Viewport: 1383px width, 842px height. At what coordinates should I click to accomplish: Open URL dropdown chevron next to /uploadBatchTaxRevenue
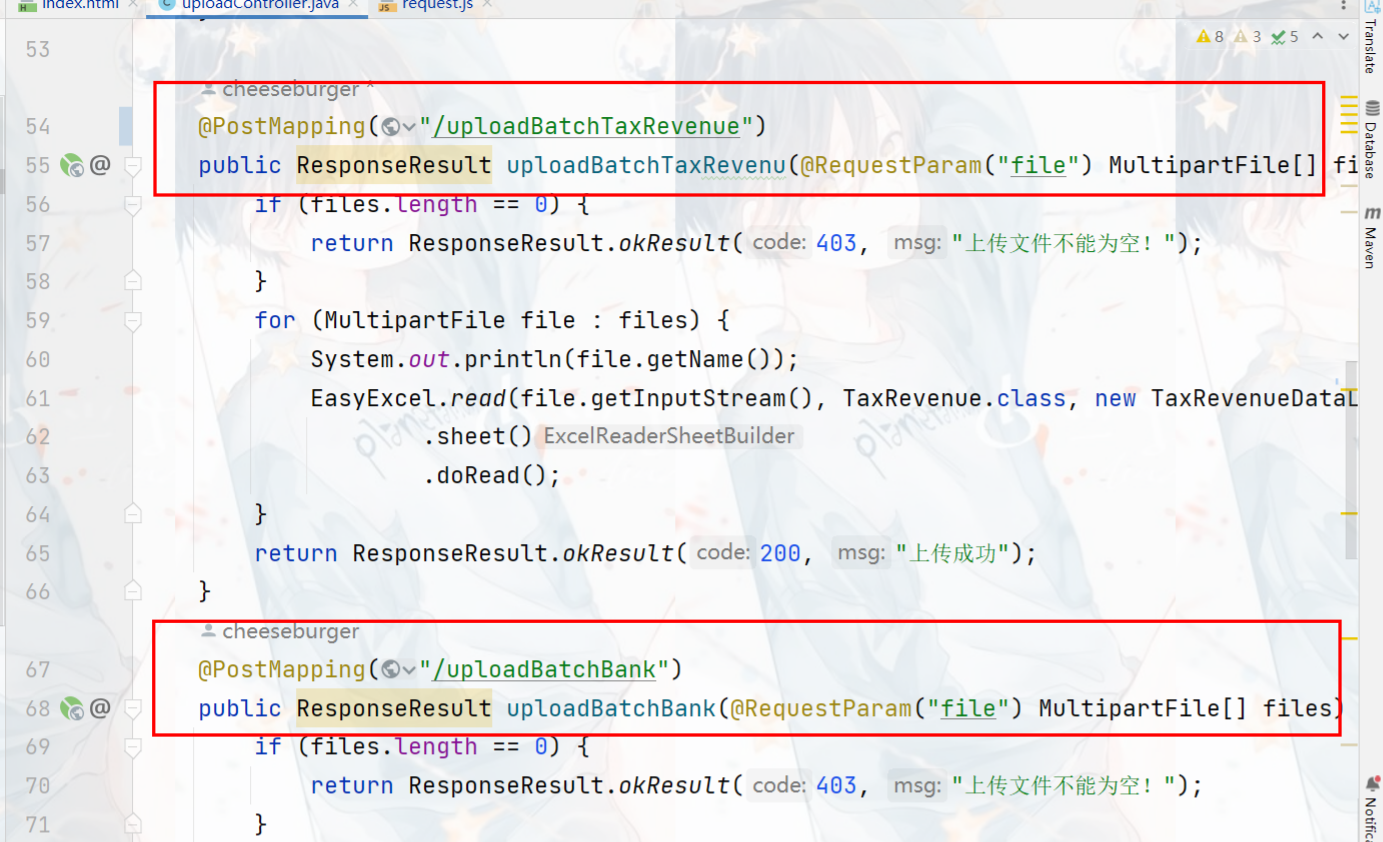click(409, 127)
